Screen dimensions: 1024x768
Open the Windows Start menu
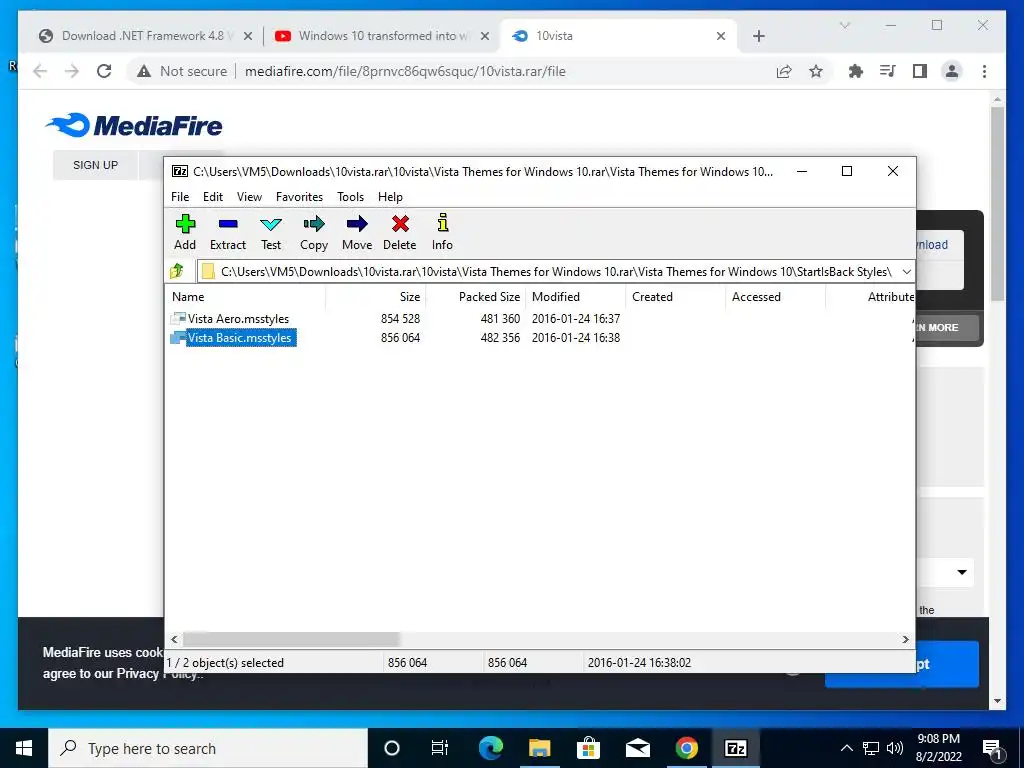point(24,748)
